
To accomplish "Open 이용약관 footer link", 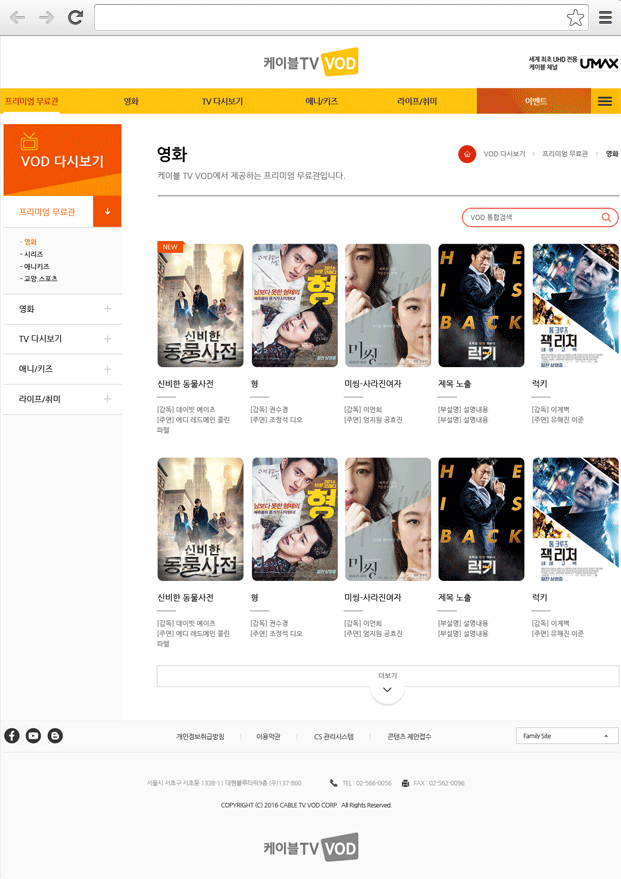I will [x=268, y=737].
